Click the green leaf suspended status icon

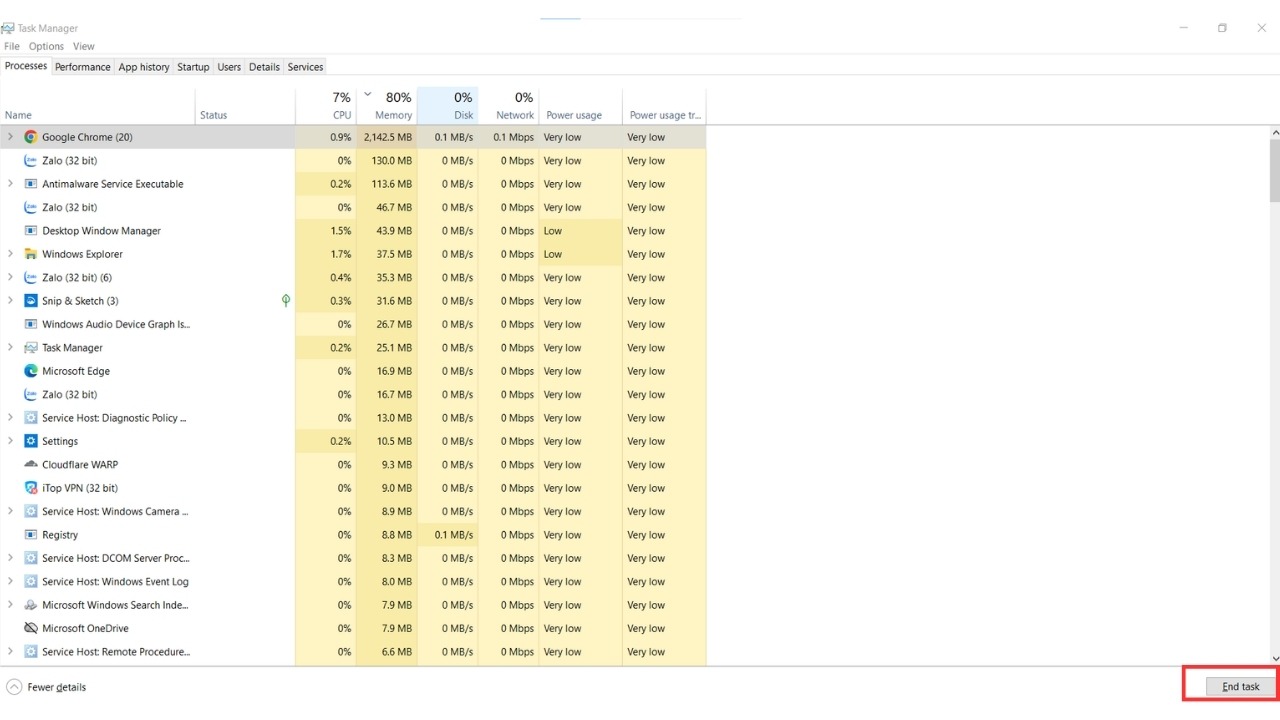(x=286, y=301)
